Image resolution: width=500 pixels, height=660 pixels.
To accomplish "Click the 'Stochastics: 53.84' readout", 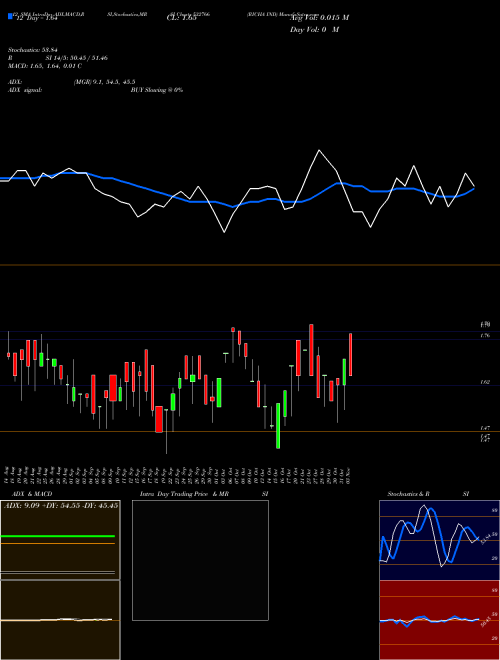I will [x=33, y=50].
